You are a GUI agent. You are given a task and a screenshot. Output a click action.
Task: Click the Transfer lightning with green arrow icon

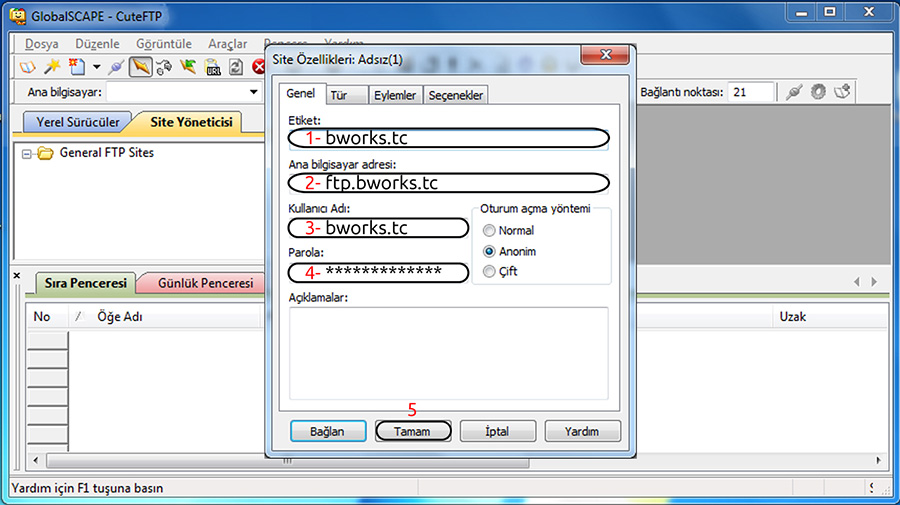188,67
